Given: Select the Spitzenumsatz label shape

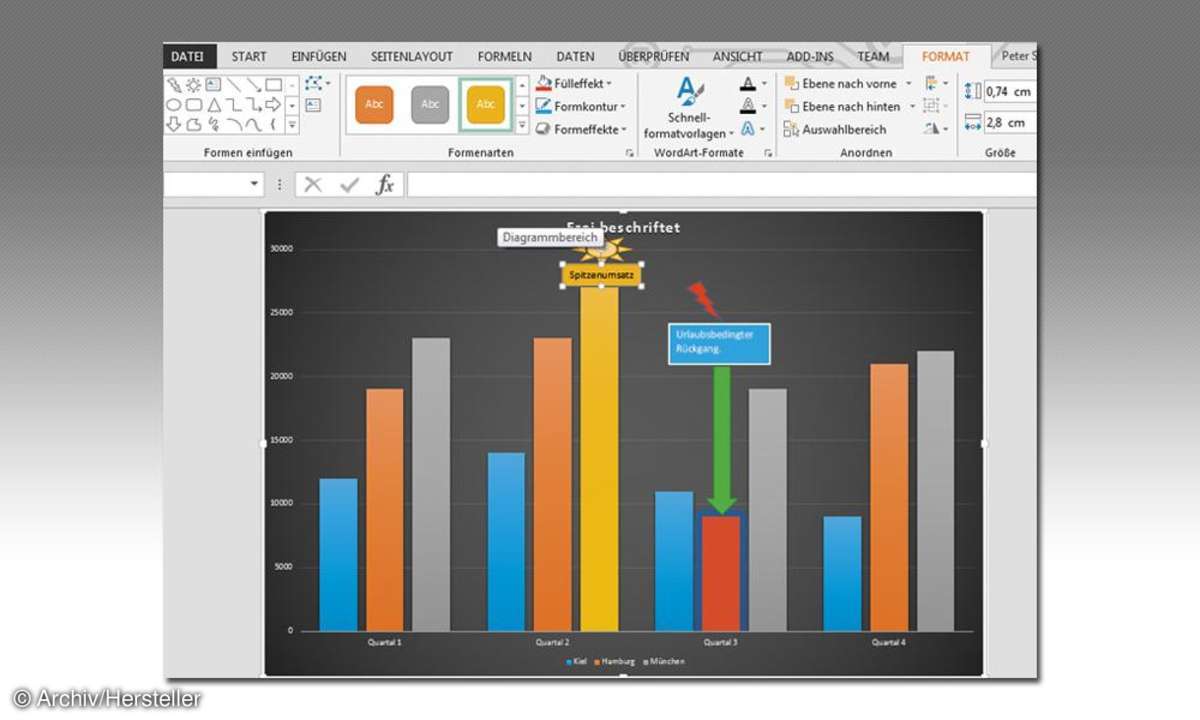Looking at the screenshot, I should click(x=601, y=274).
